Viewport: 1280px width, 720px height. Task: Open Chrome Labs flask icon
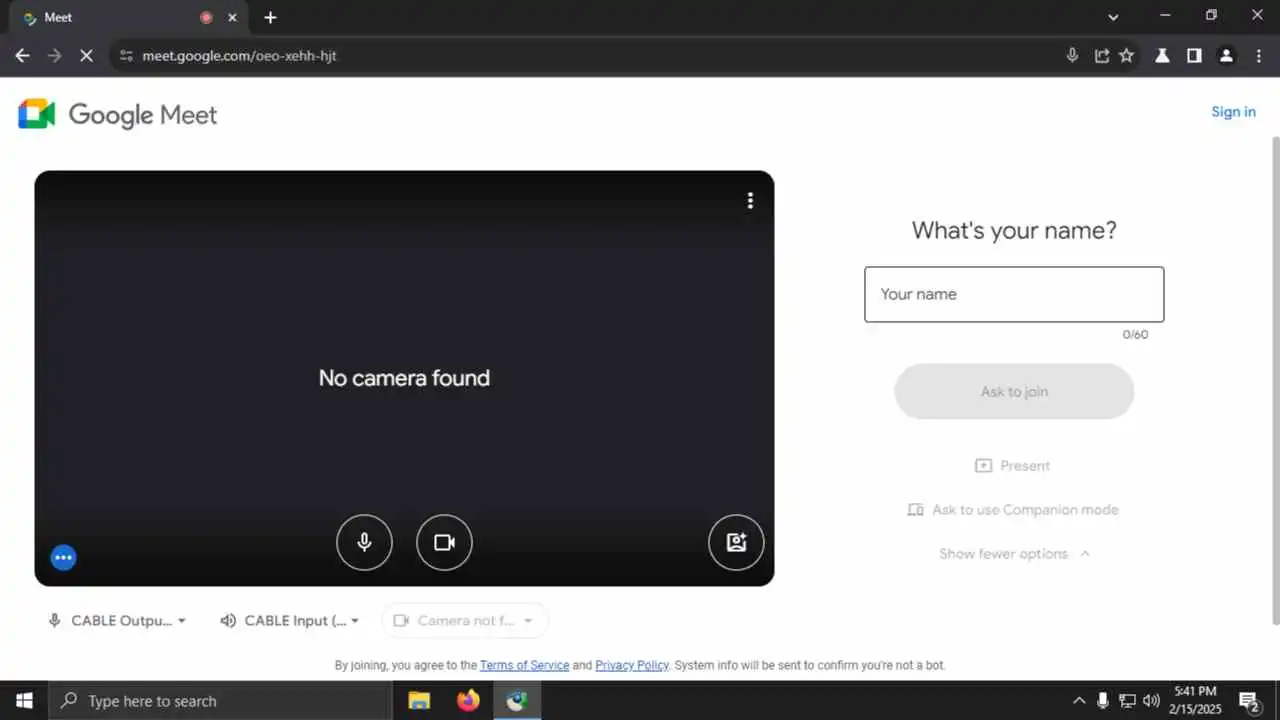click(x=1162, y=56)
